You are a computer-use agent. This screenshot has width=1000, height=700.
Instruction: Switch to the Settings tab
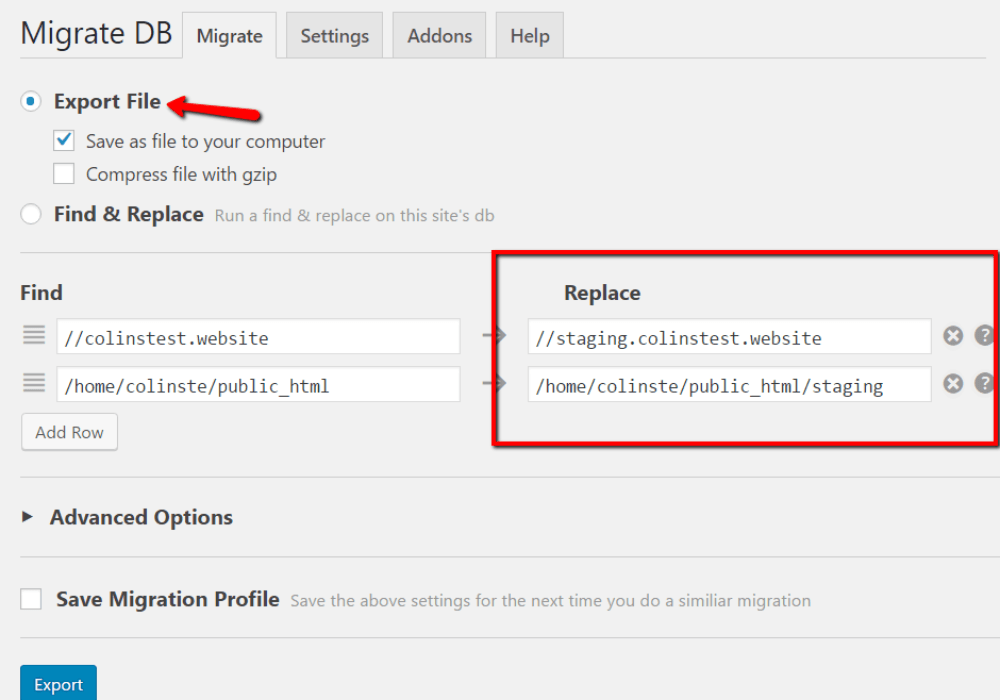(x=334, y=35)
